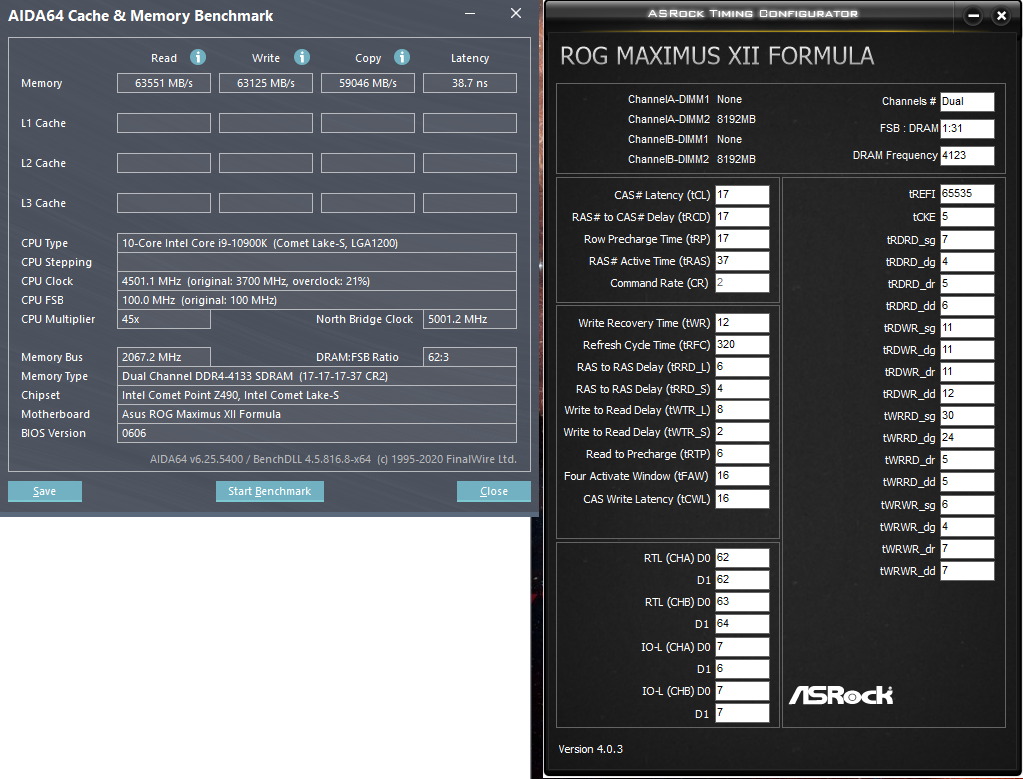The image size is (1023, 779).
Task: Click the FSB : DRAM ratio field
Action: [x=966, y=128]
